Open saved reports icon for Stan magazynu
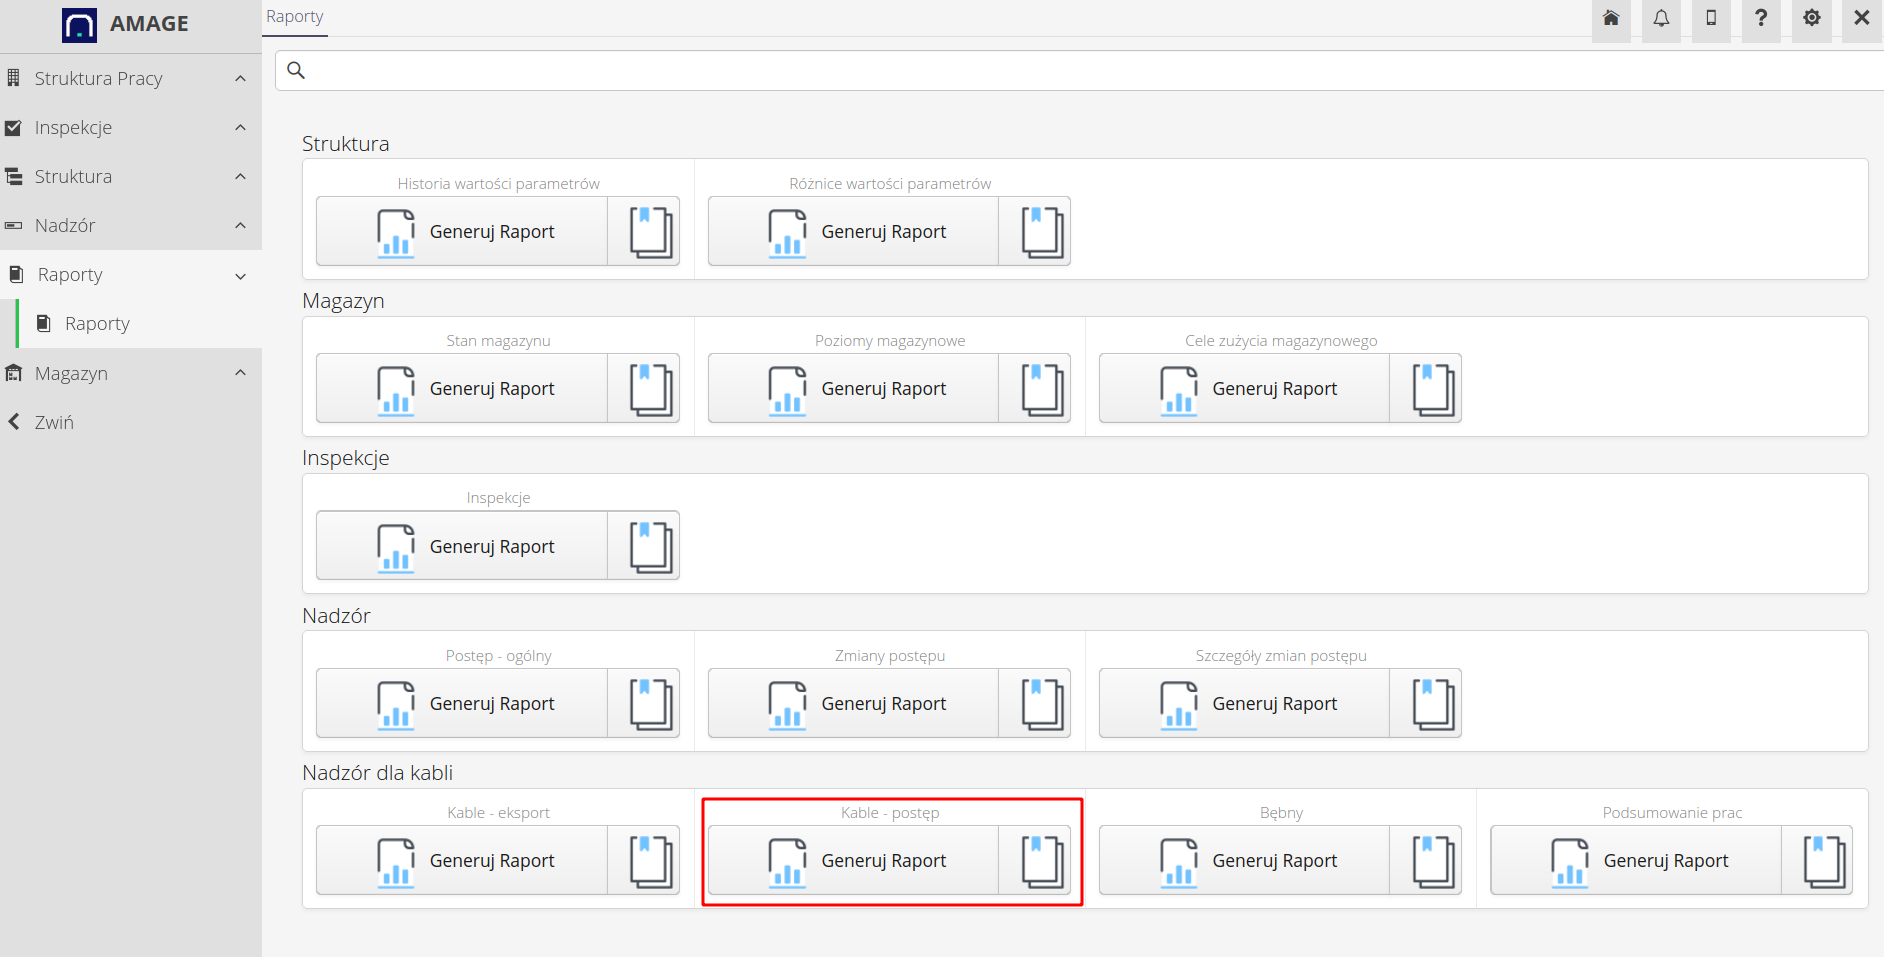This screenshot has width=1884, height=957. [650, 389]
